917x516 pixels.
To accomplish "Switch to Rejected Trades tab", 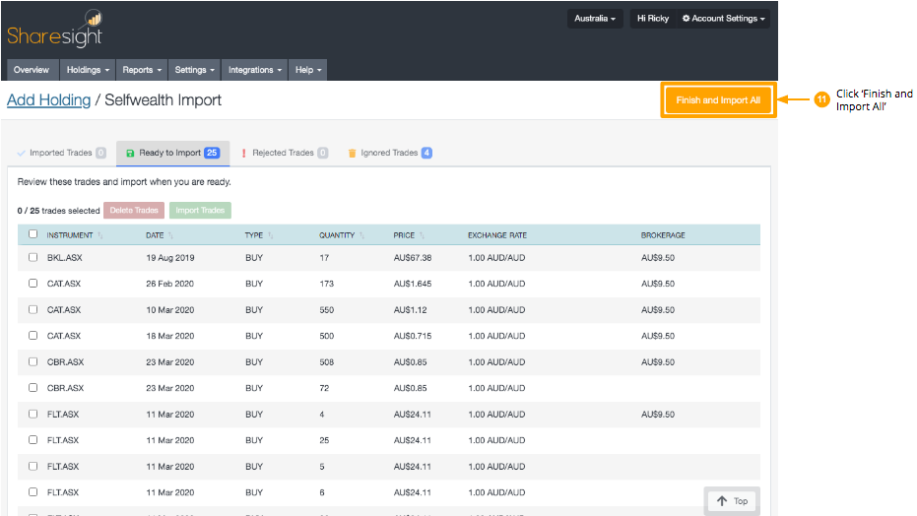I will [285, 153].
